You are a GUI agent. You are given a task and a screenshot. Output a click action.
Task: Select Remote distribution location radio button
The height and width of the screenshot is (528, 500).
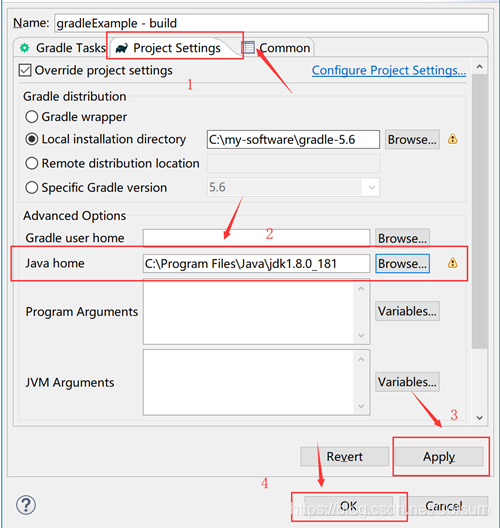32,163
